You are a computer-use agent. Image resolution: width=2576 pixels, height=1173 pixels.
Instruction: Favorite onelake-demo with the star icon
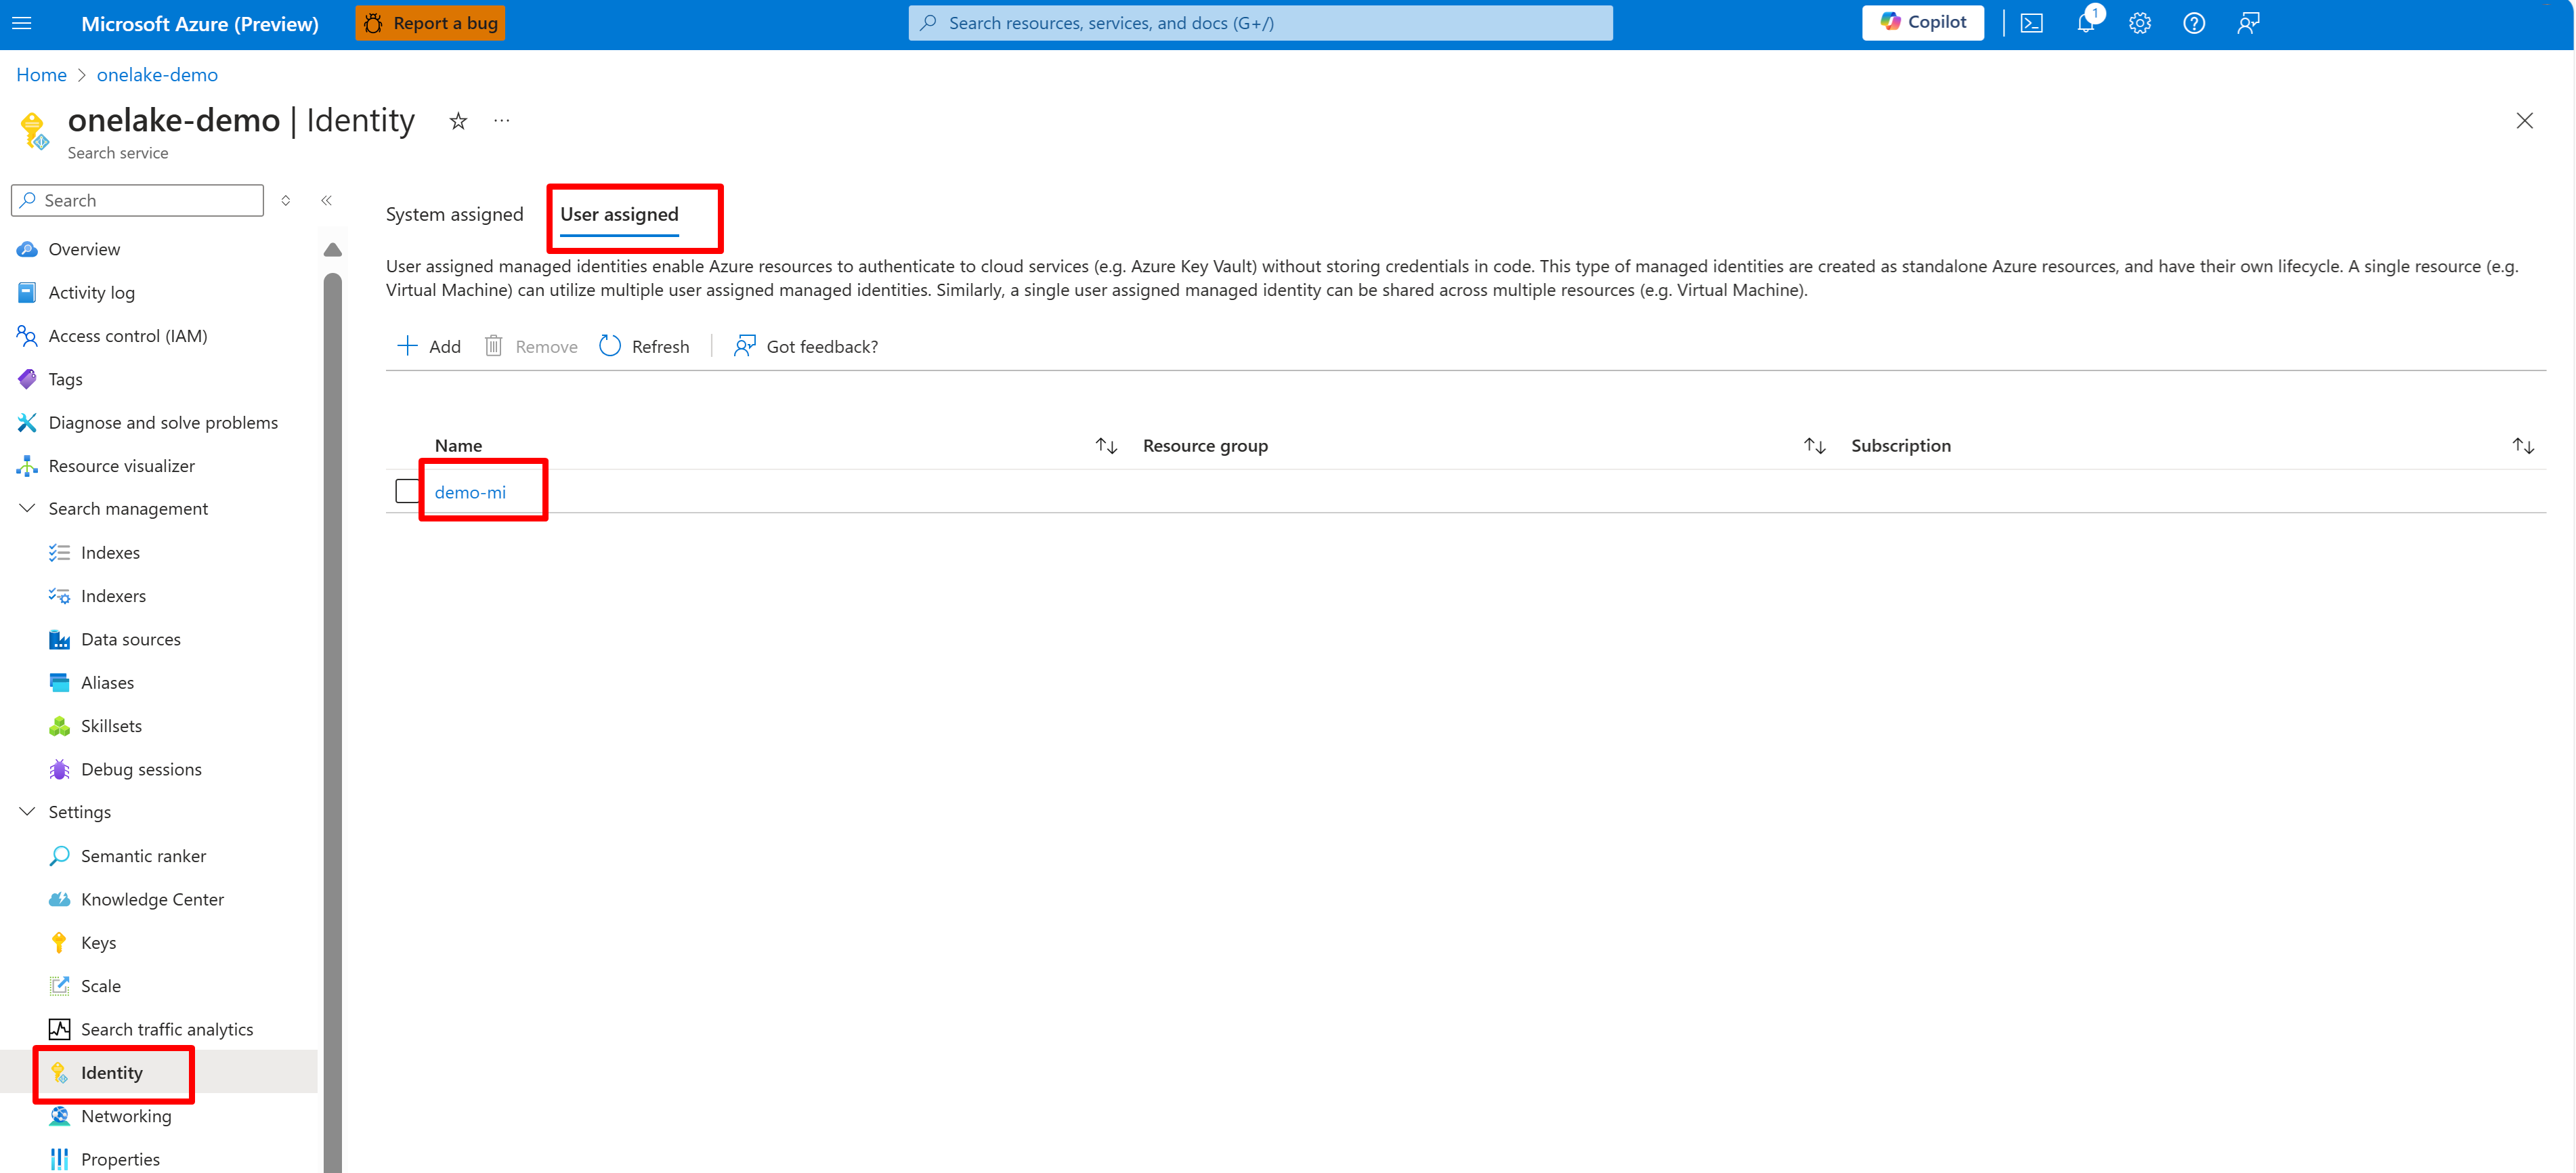tap(458, 121)
